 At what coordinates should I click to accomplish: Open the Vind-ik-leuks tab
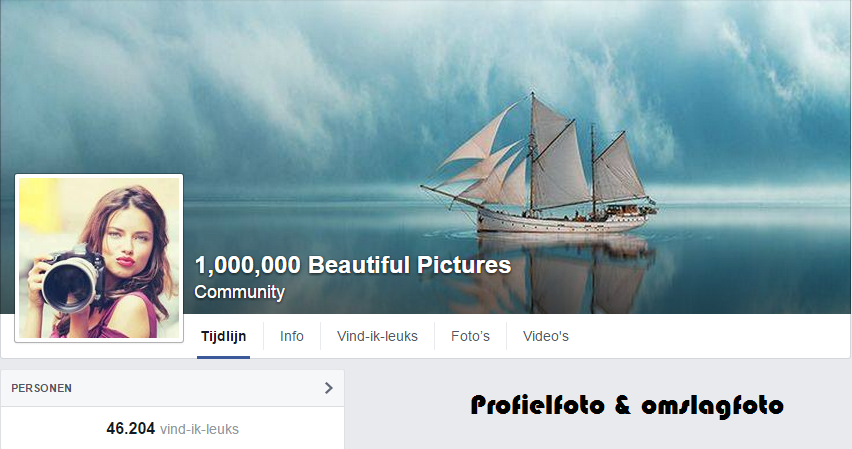[377, 336]
